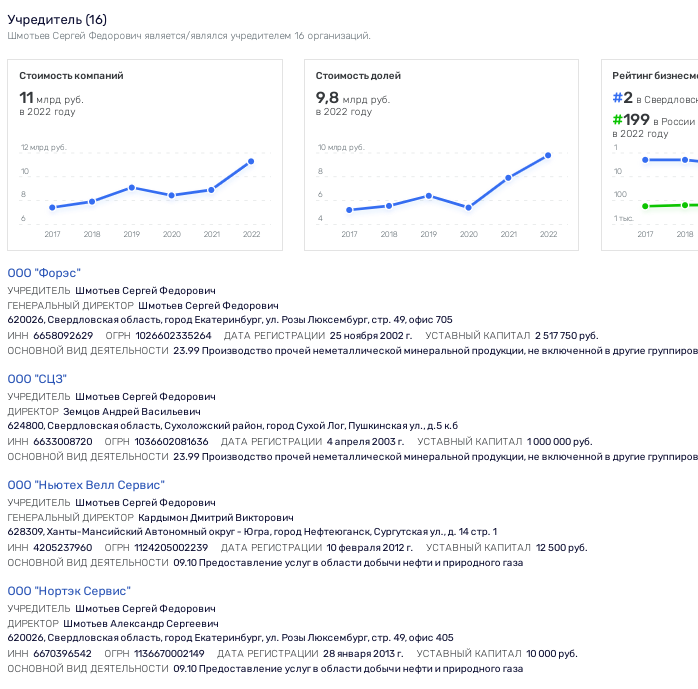
Task: Select the Стоимость долей card title
Action: (x=358, y=76)
